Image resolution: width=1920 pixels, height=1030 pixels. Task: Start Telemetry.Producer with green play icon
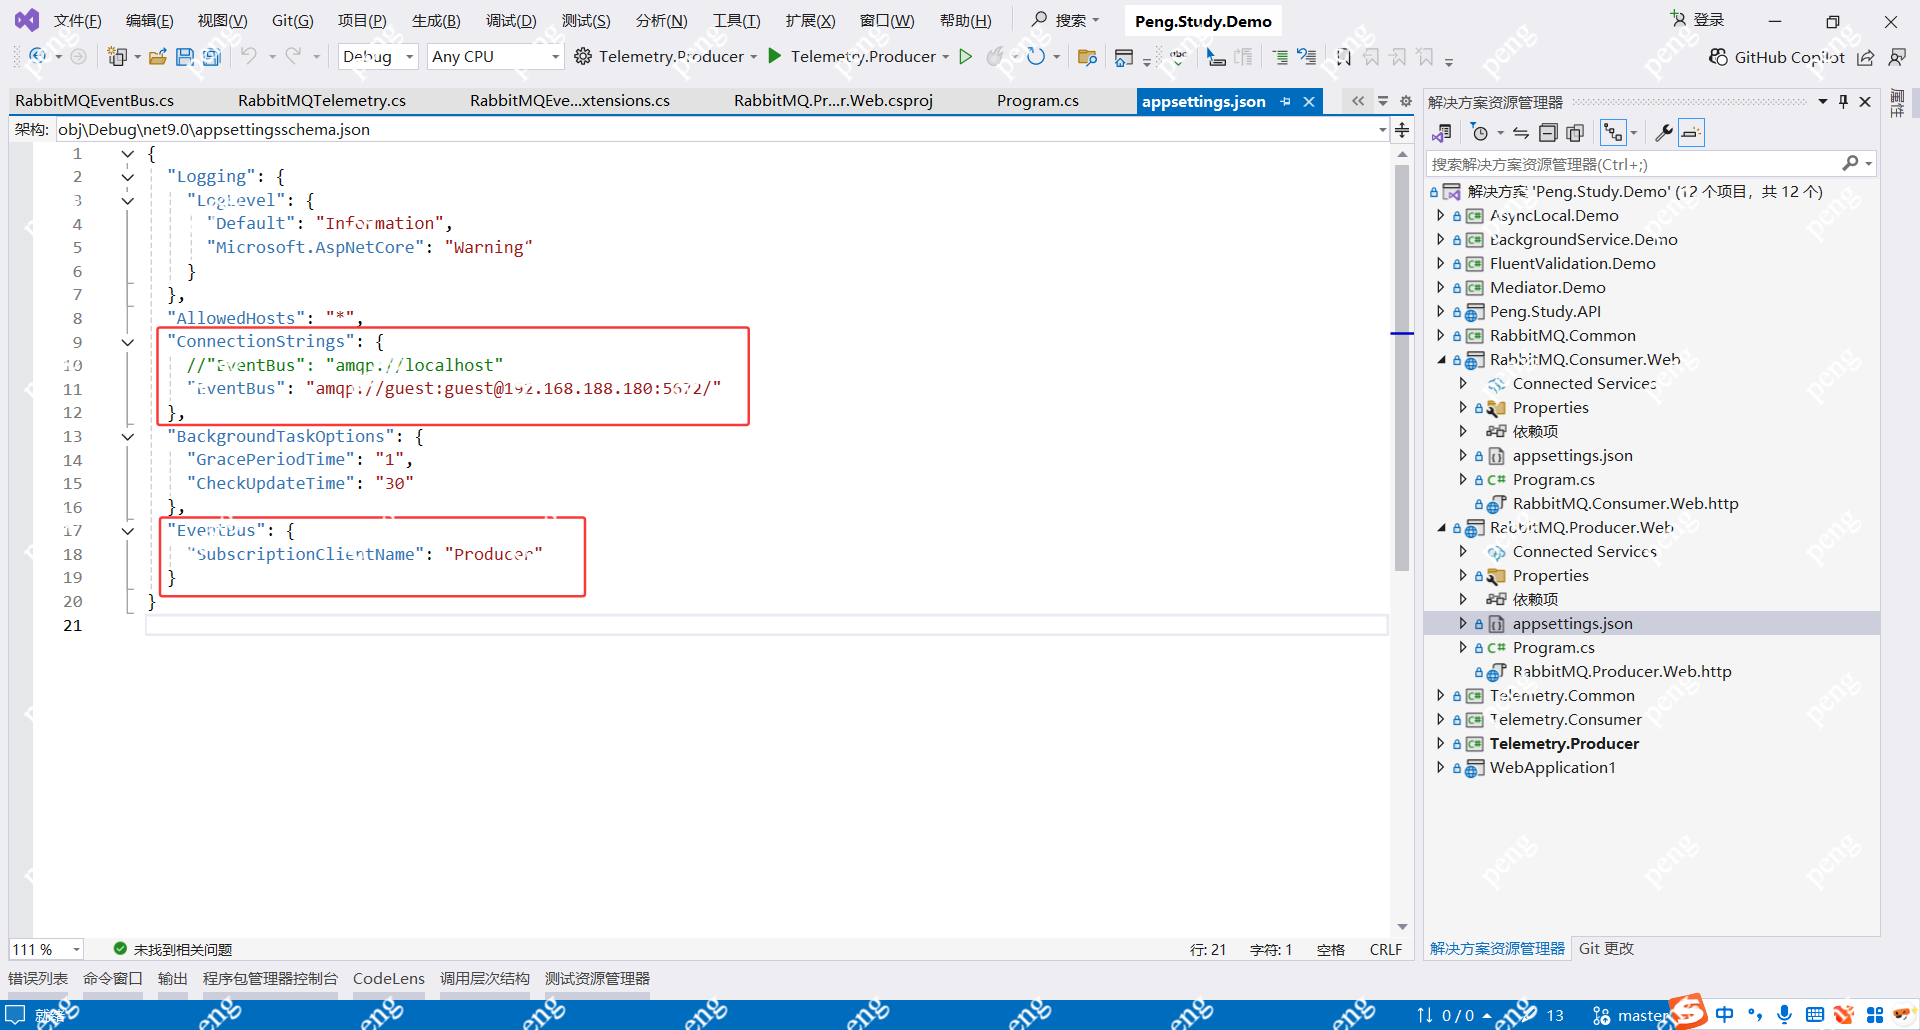775,56
